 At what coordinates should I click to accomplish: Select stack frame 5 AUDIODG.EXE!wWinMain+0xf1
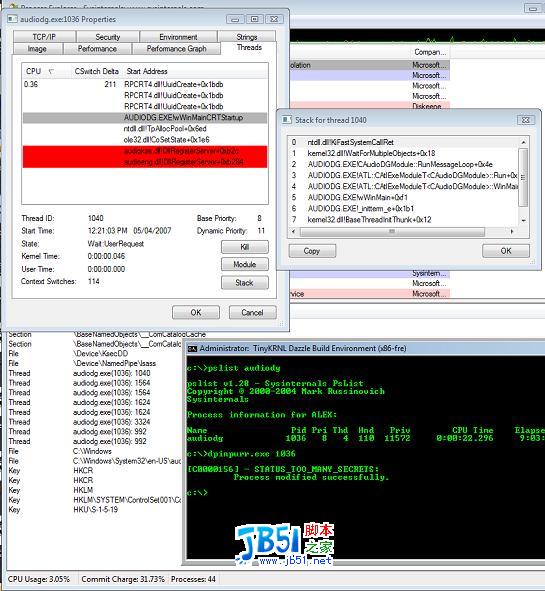(x=403, y=198)
